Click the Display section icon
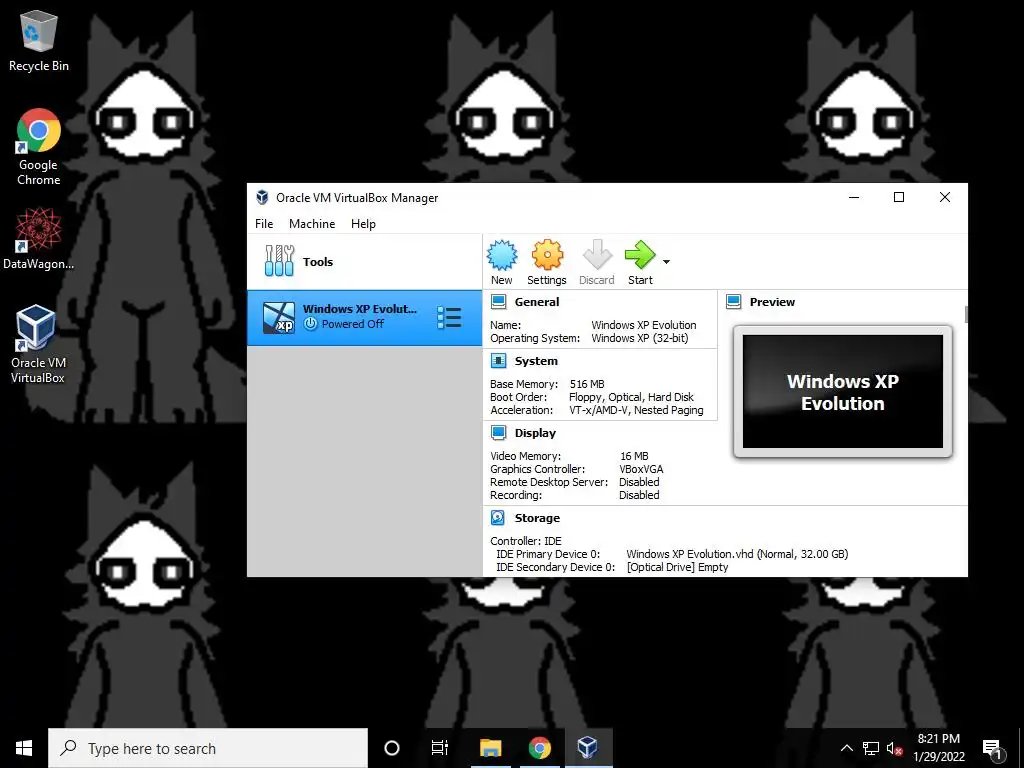Viewport: 1024px width, 768px height. (x=498, y=433)
